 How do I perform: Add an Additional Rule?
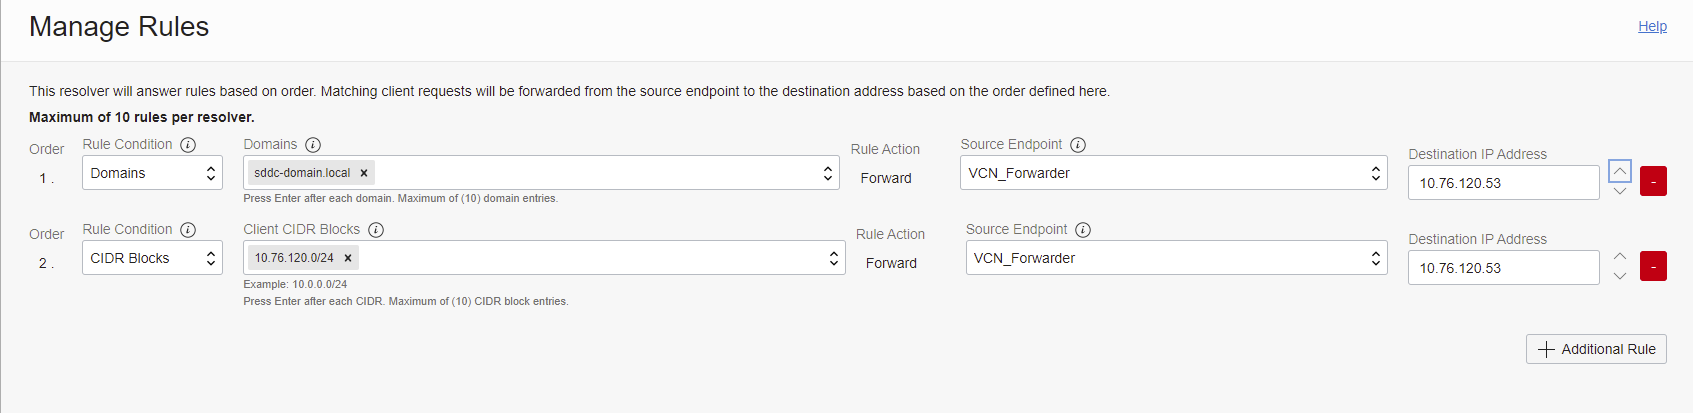point(1596,349)
